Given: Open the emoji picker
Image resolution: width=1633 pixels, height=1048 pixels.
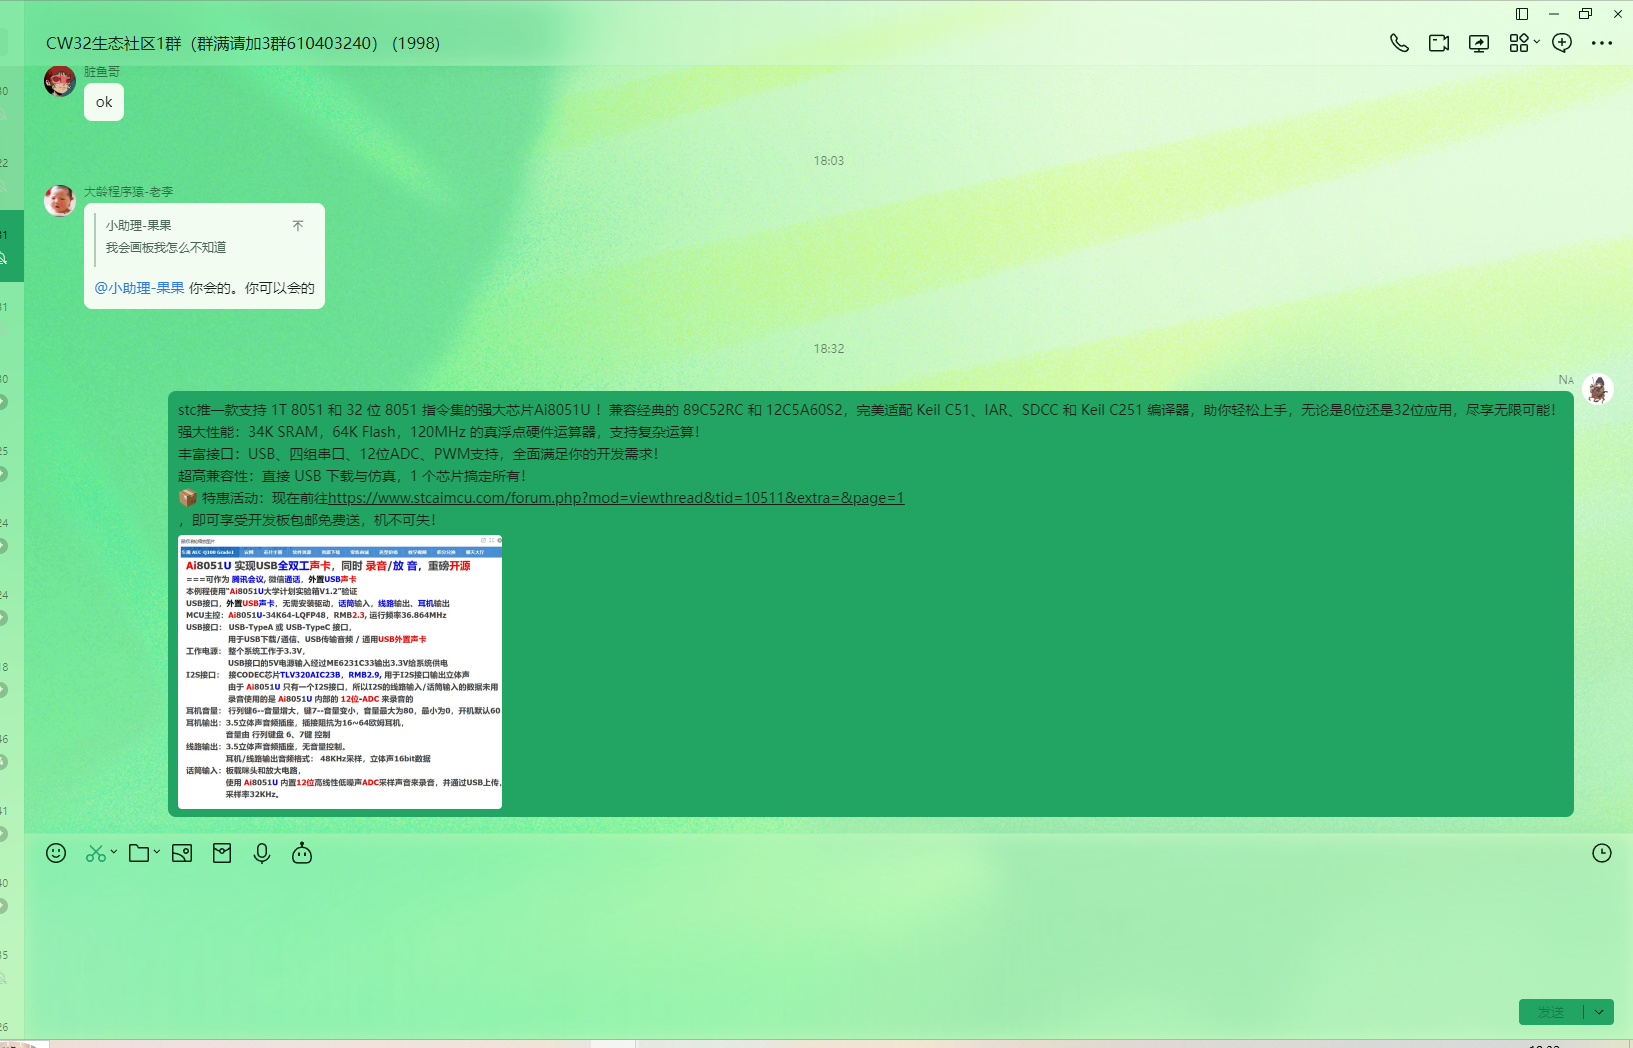Looking at the screenshot, I should click(x=56, y=853).
